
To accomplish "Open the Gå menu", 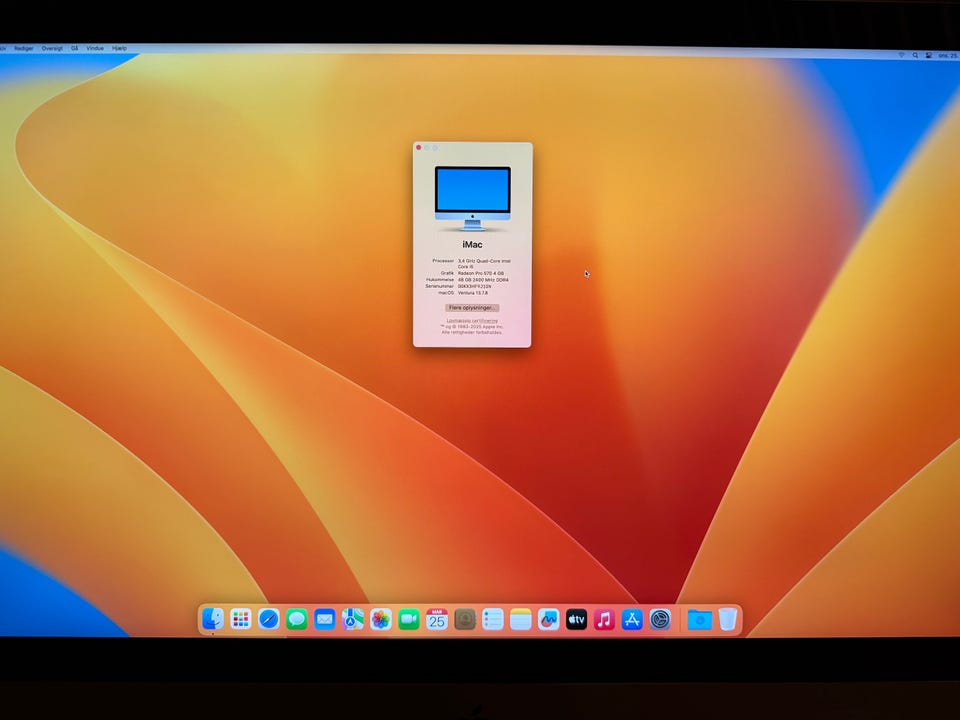I will (74, 48).
